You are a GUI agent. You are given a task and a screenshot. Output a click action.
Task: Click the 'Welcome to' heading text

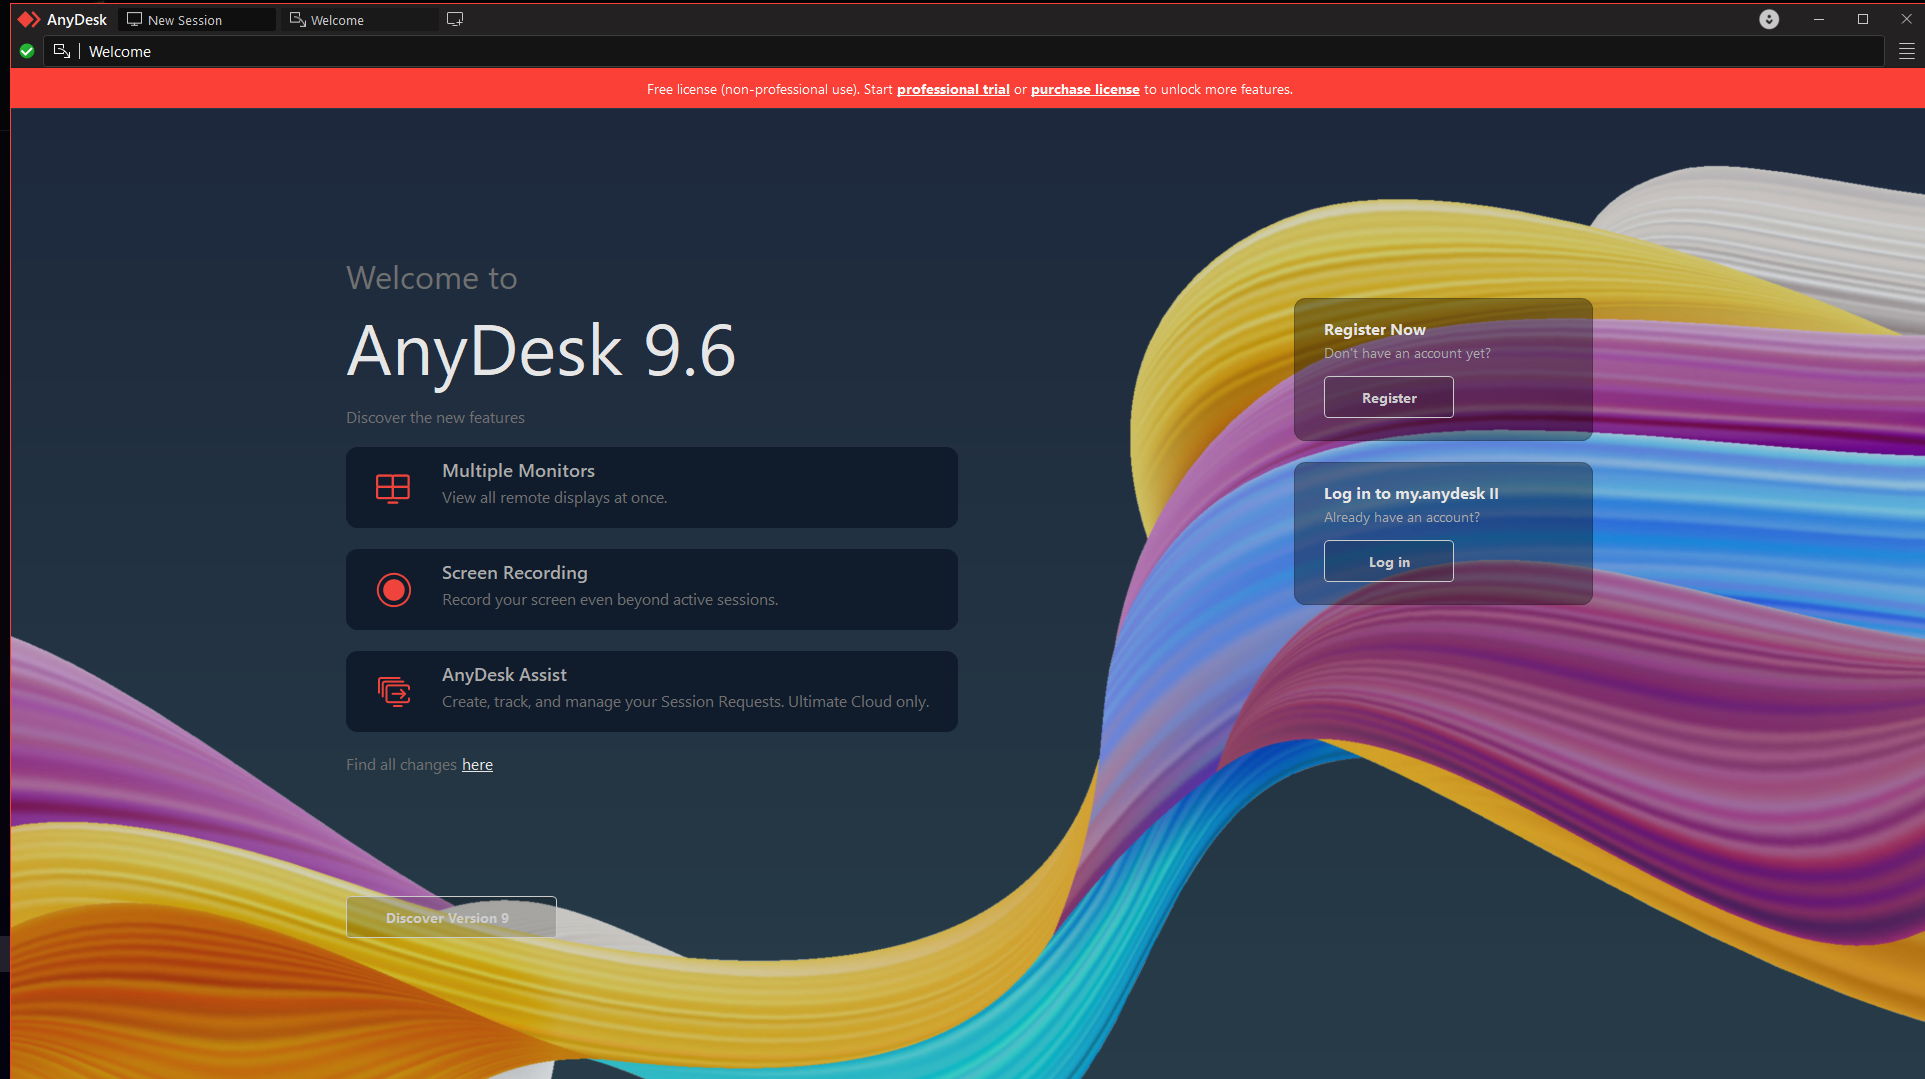pyautogui.click(x=432, y=278)
